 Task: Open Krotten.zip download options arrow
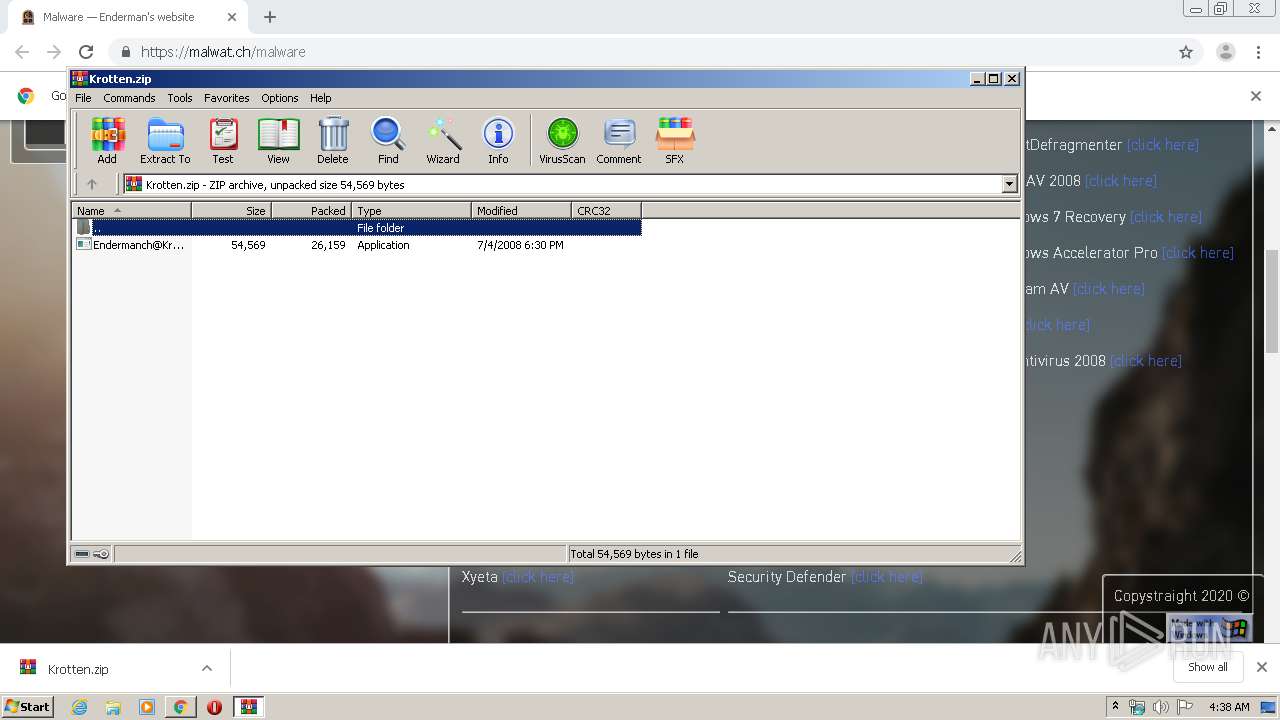[x=207, y=668]
